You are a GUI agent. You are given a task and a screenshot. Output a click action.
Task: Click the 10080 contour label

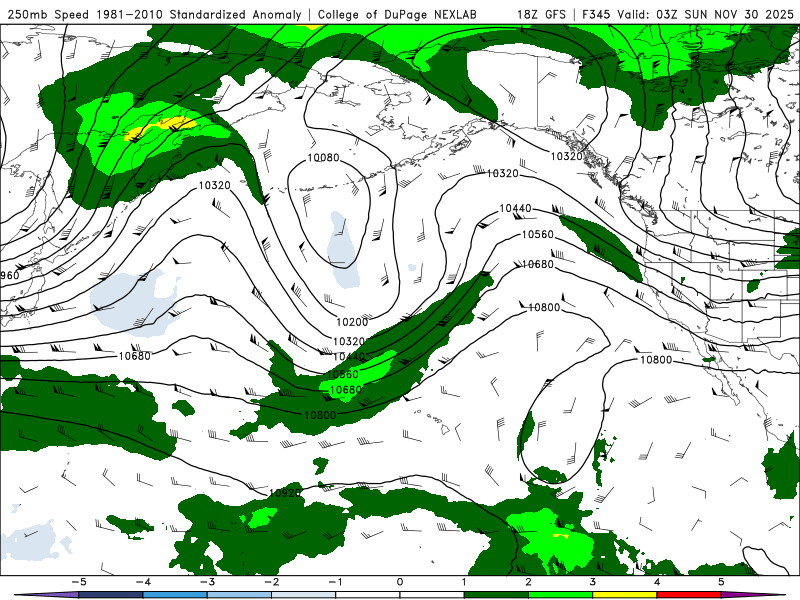[323, 158]
